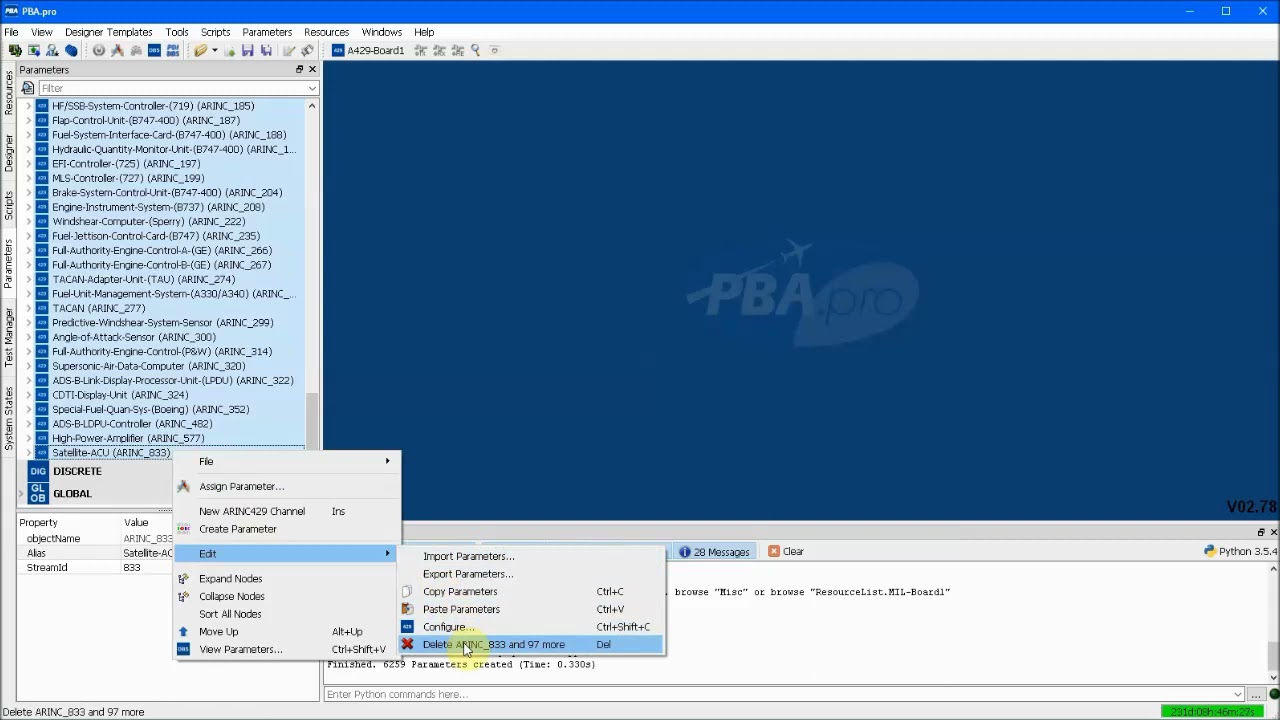
Task: Switch to the Designer side tab
Action: click(x=8, y=153)
